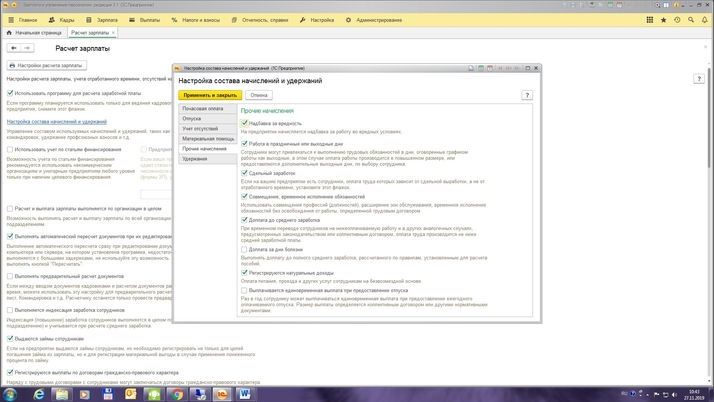
Task: Click the help question mark in dialog
Action: [527, 95]
